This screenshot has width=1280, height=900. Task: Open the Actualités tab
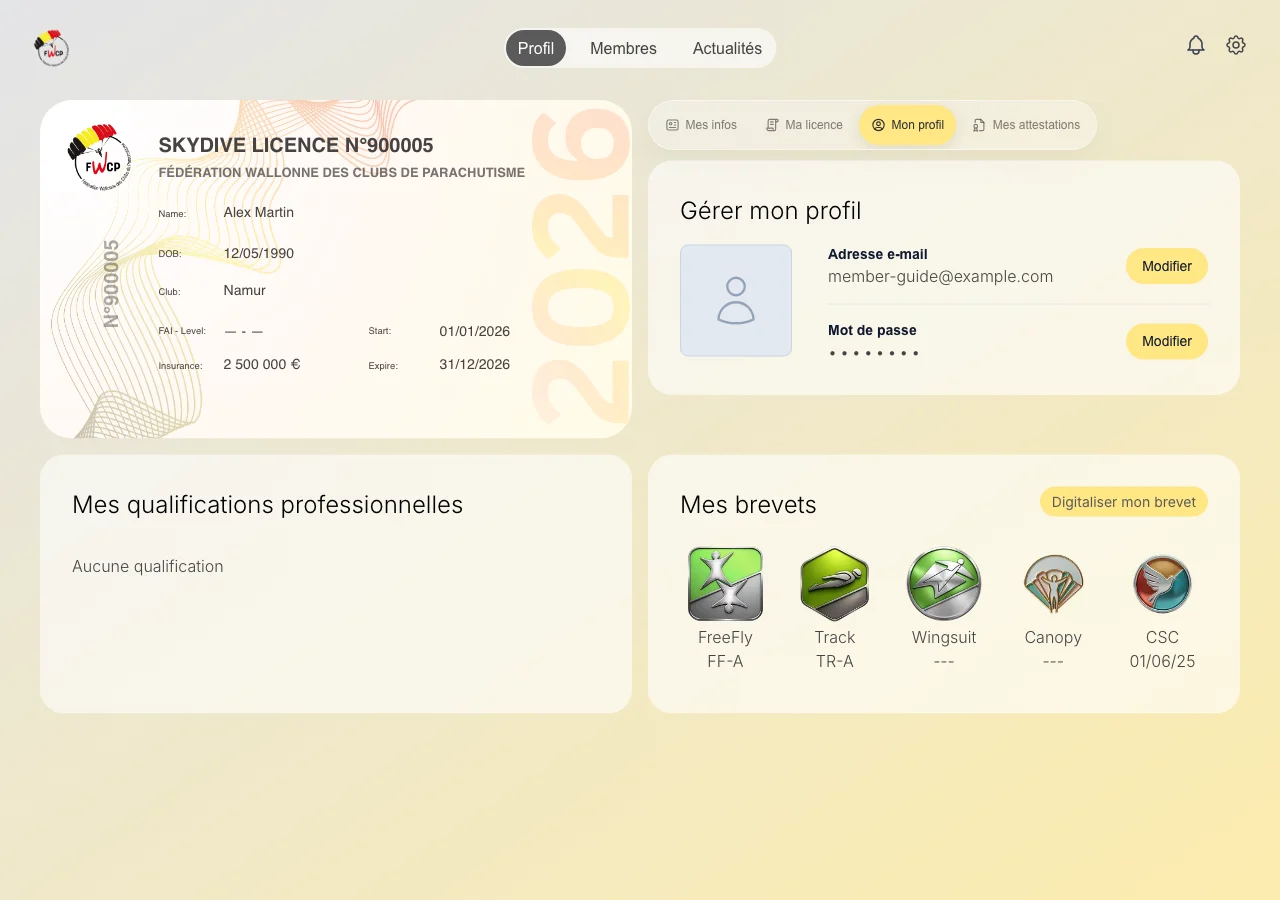[x=727, y=48]
